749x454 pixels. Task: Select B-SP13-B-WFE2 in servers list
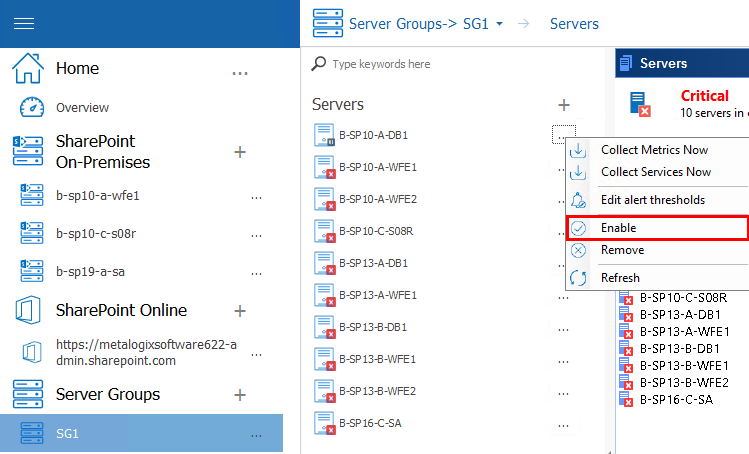[377, 391]
